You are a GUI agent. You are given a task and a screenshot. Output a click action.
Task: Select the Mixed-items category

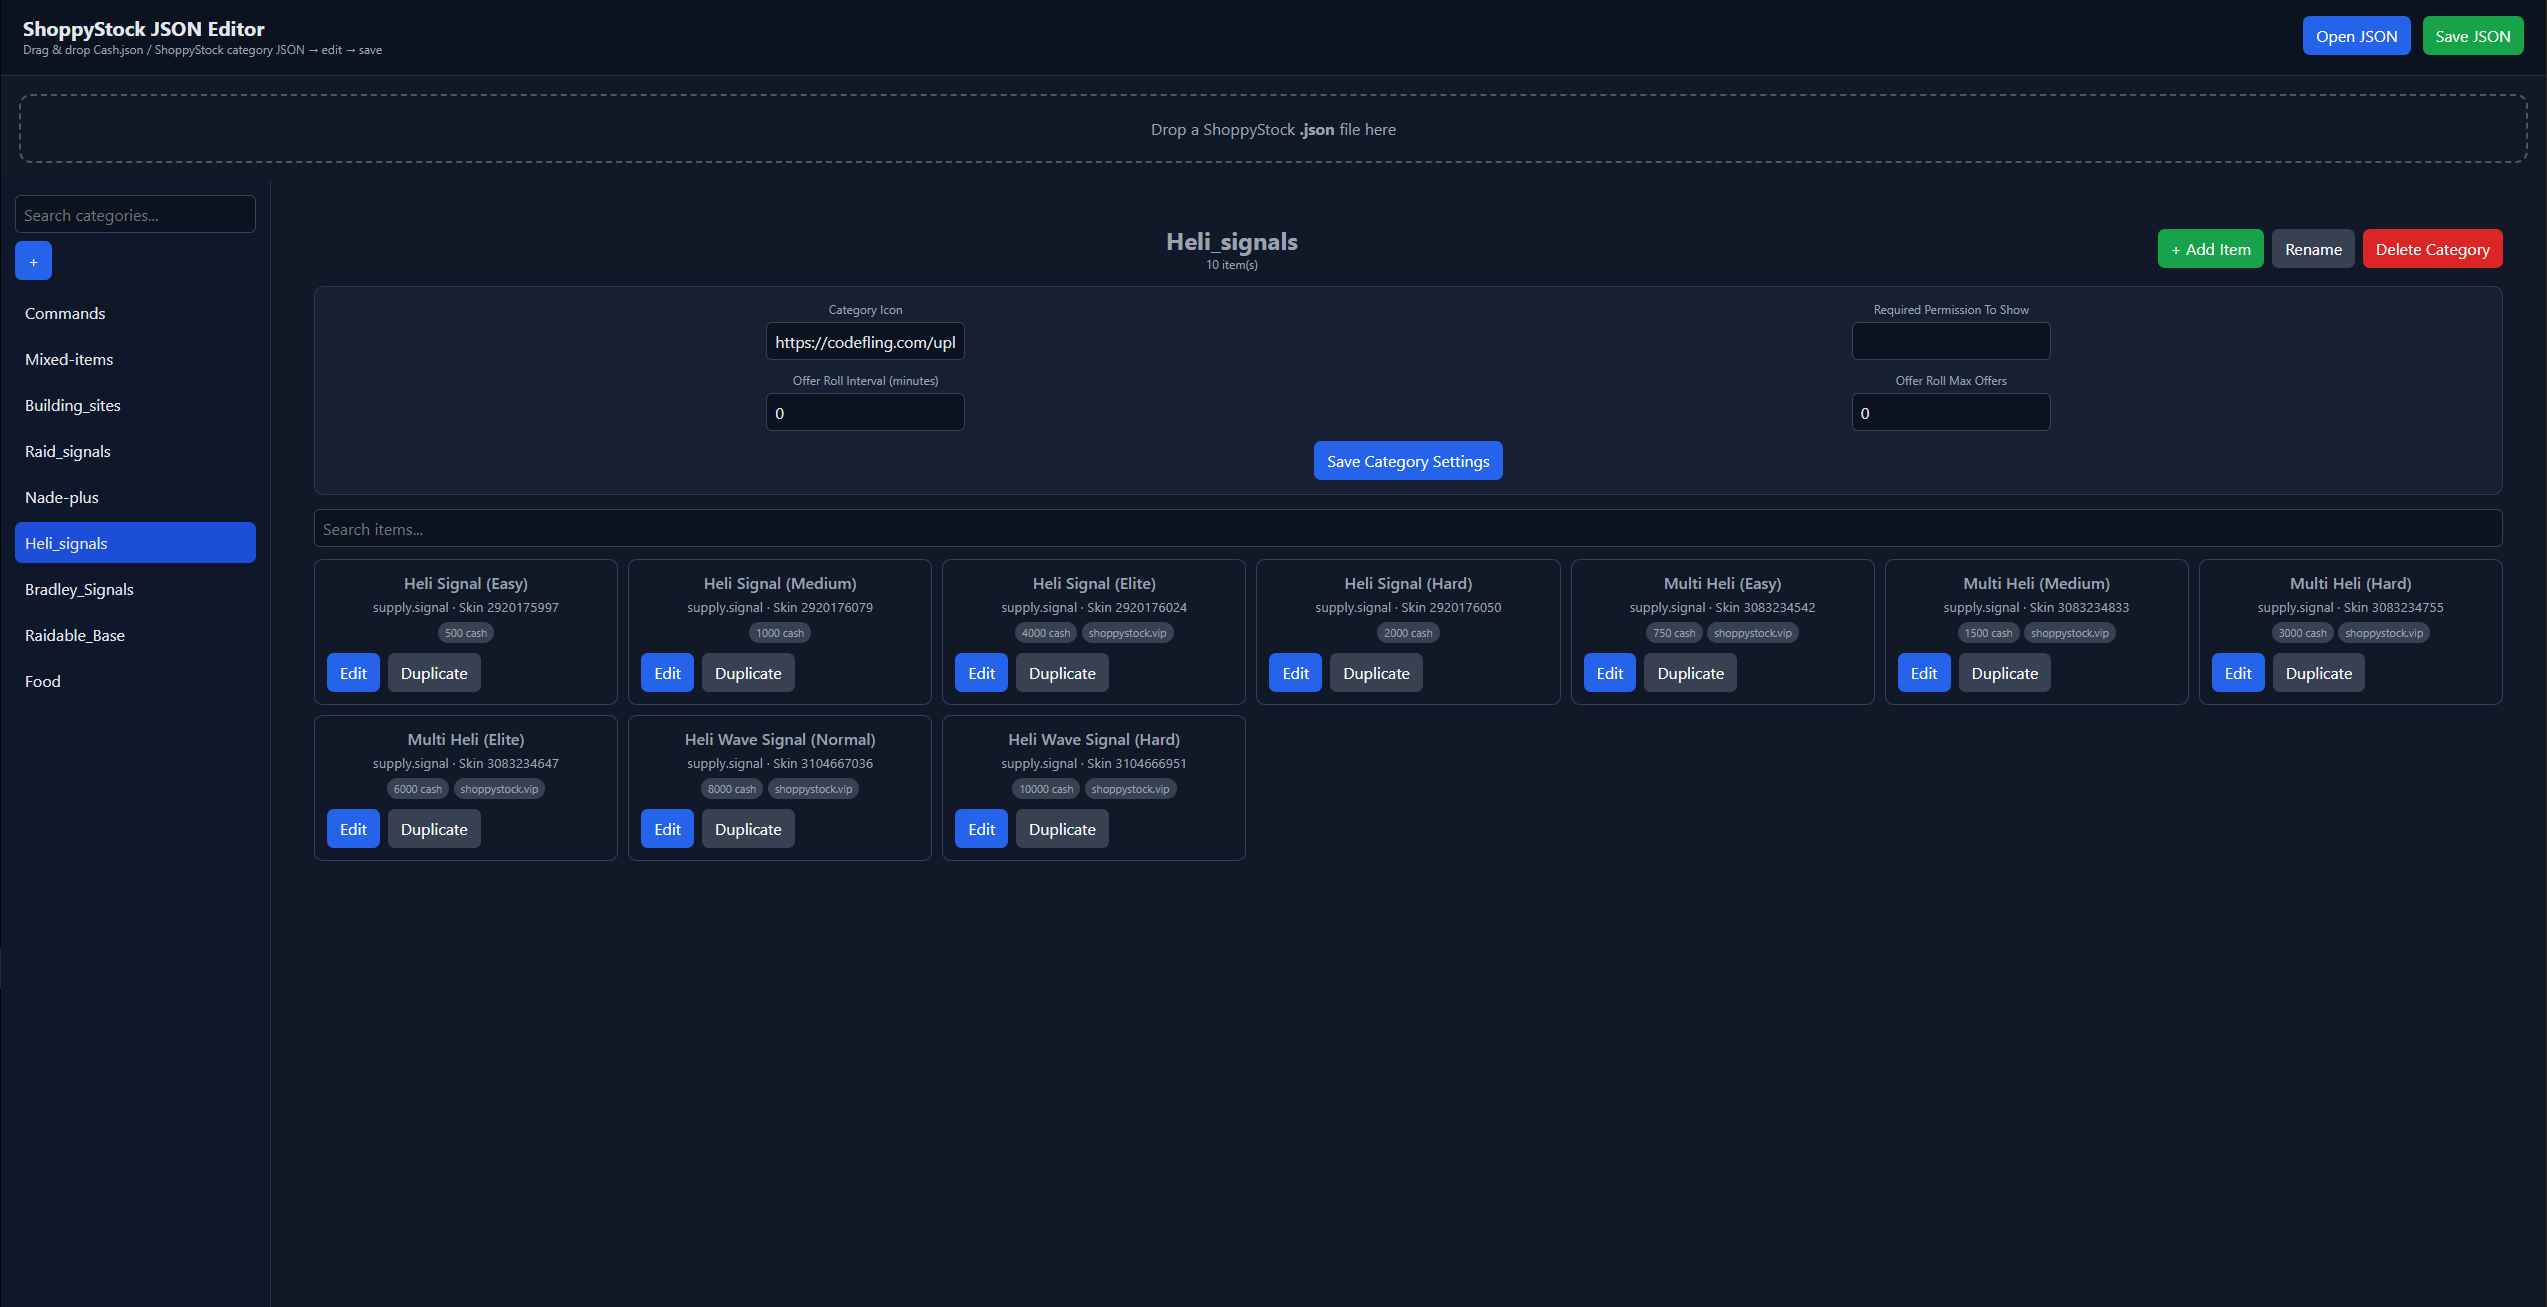tap(135, 359)
